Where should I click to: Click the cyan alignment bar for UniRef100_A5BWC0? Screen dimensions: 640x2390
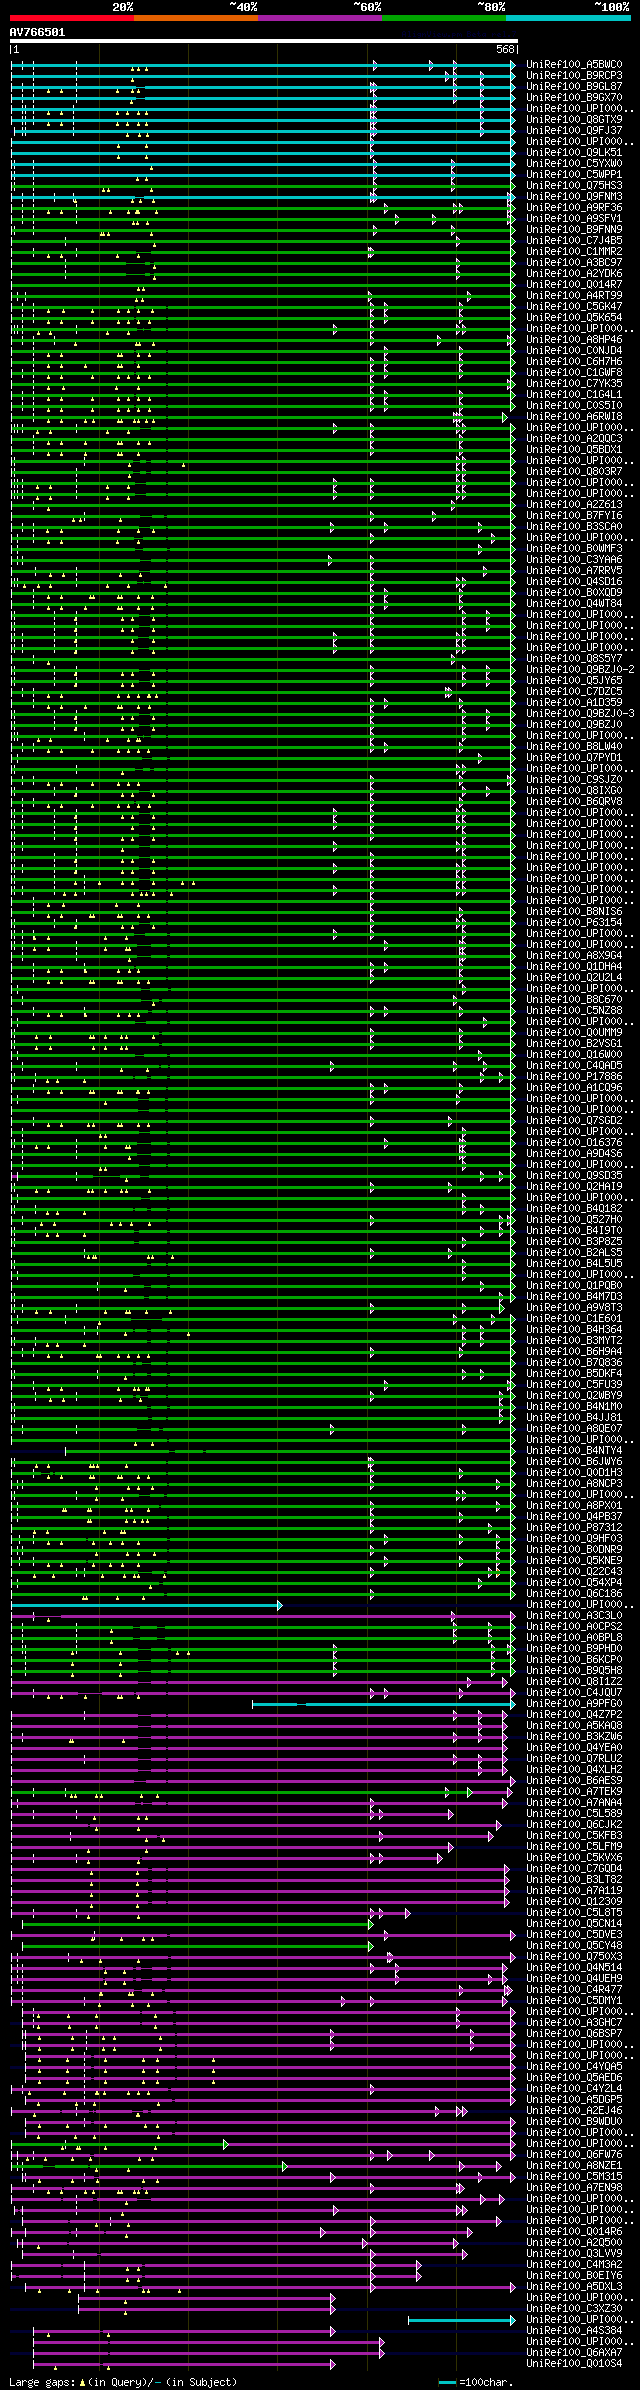264,65
